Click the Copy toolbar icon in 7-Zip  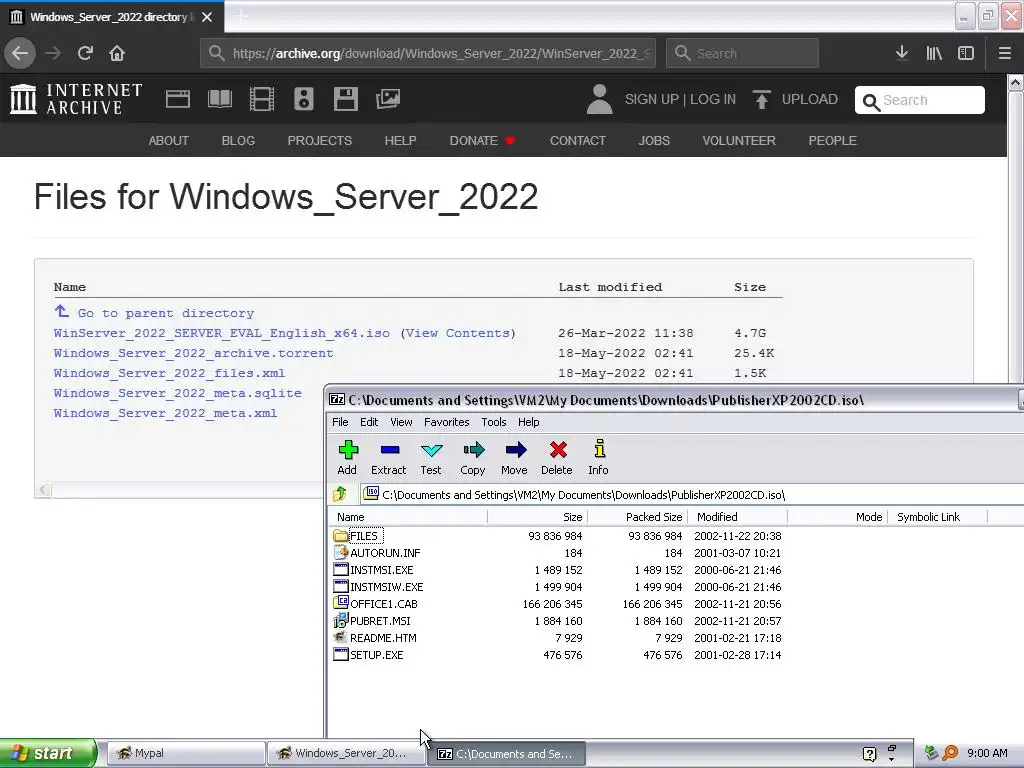click(473, 457)
